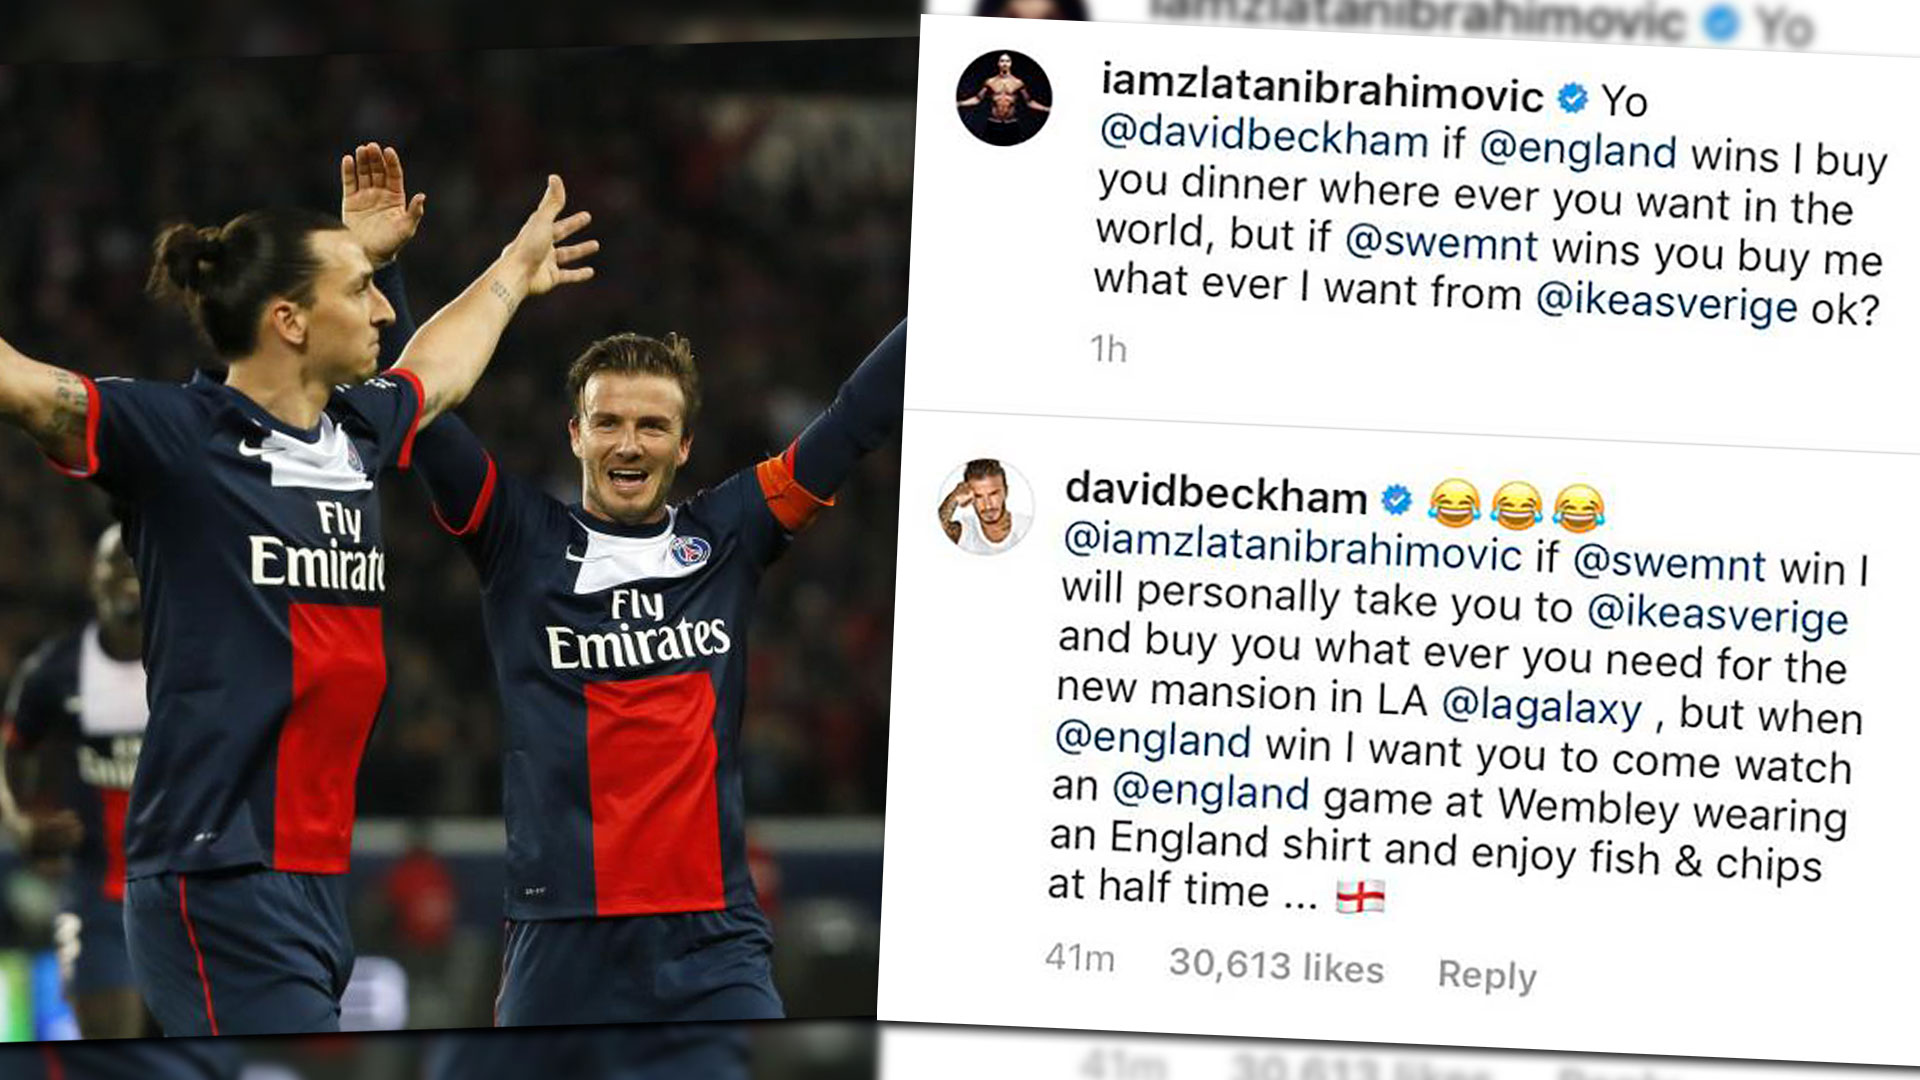This screenshot has width=1920, height=1080.
Task: Click the England flag emoji
Action: click(x=1360, y=897)
